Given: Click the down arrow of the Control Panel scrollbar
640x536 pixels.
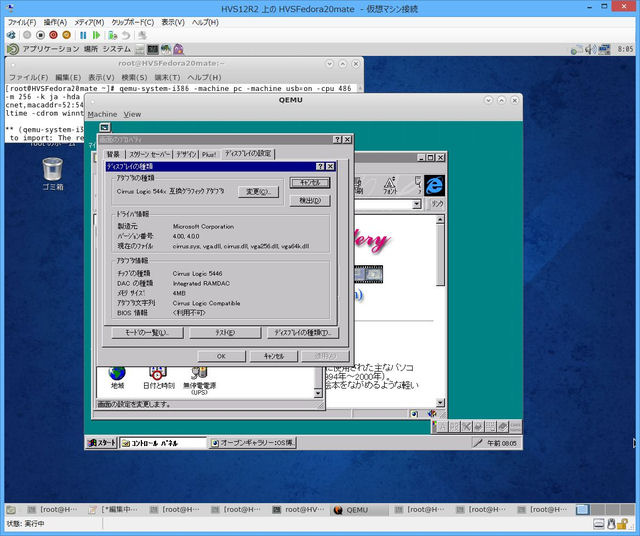Looking at the screenshot, I should pyautogui.click(x=318, y=393).
